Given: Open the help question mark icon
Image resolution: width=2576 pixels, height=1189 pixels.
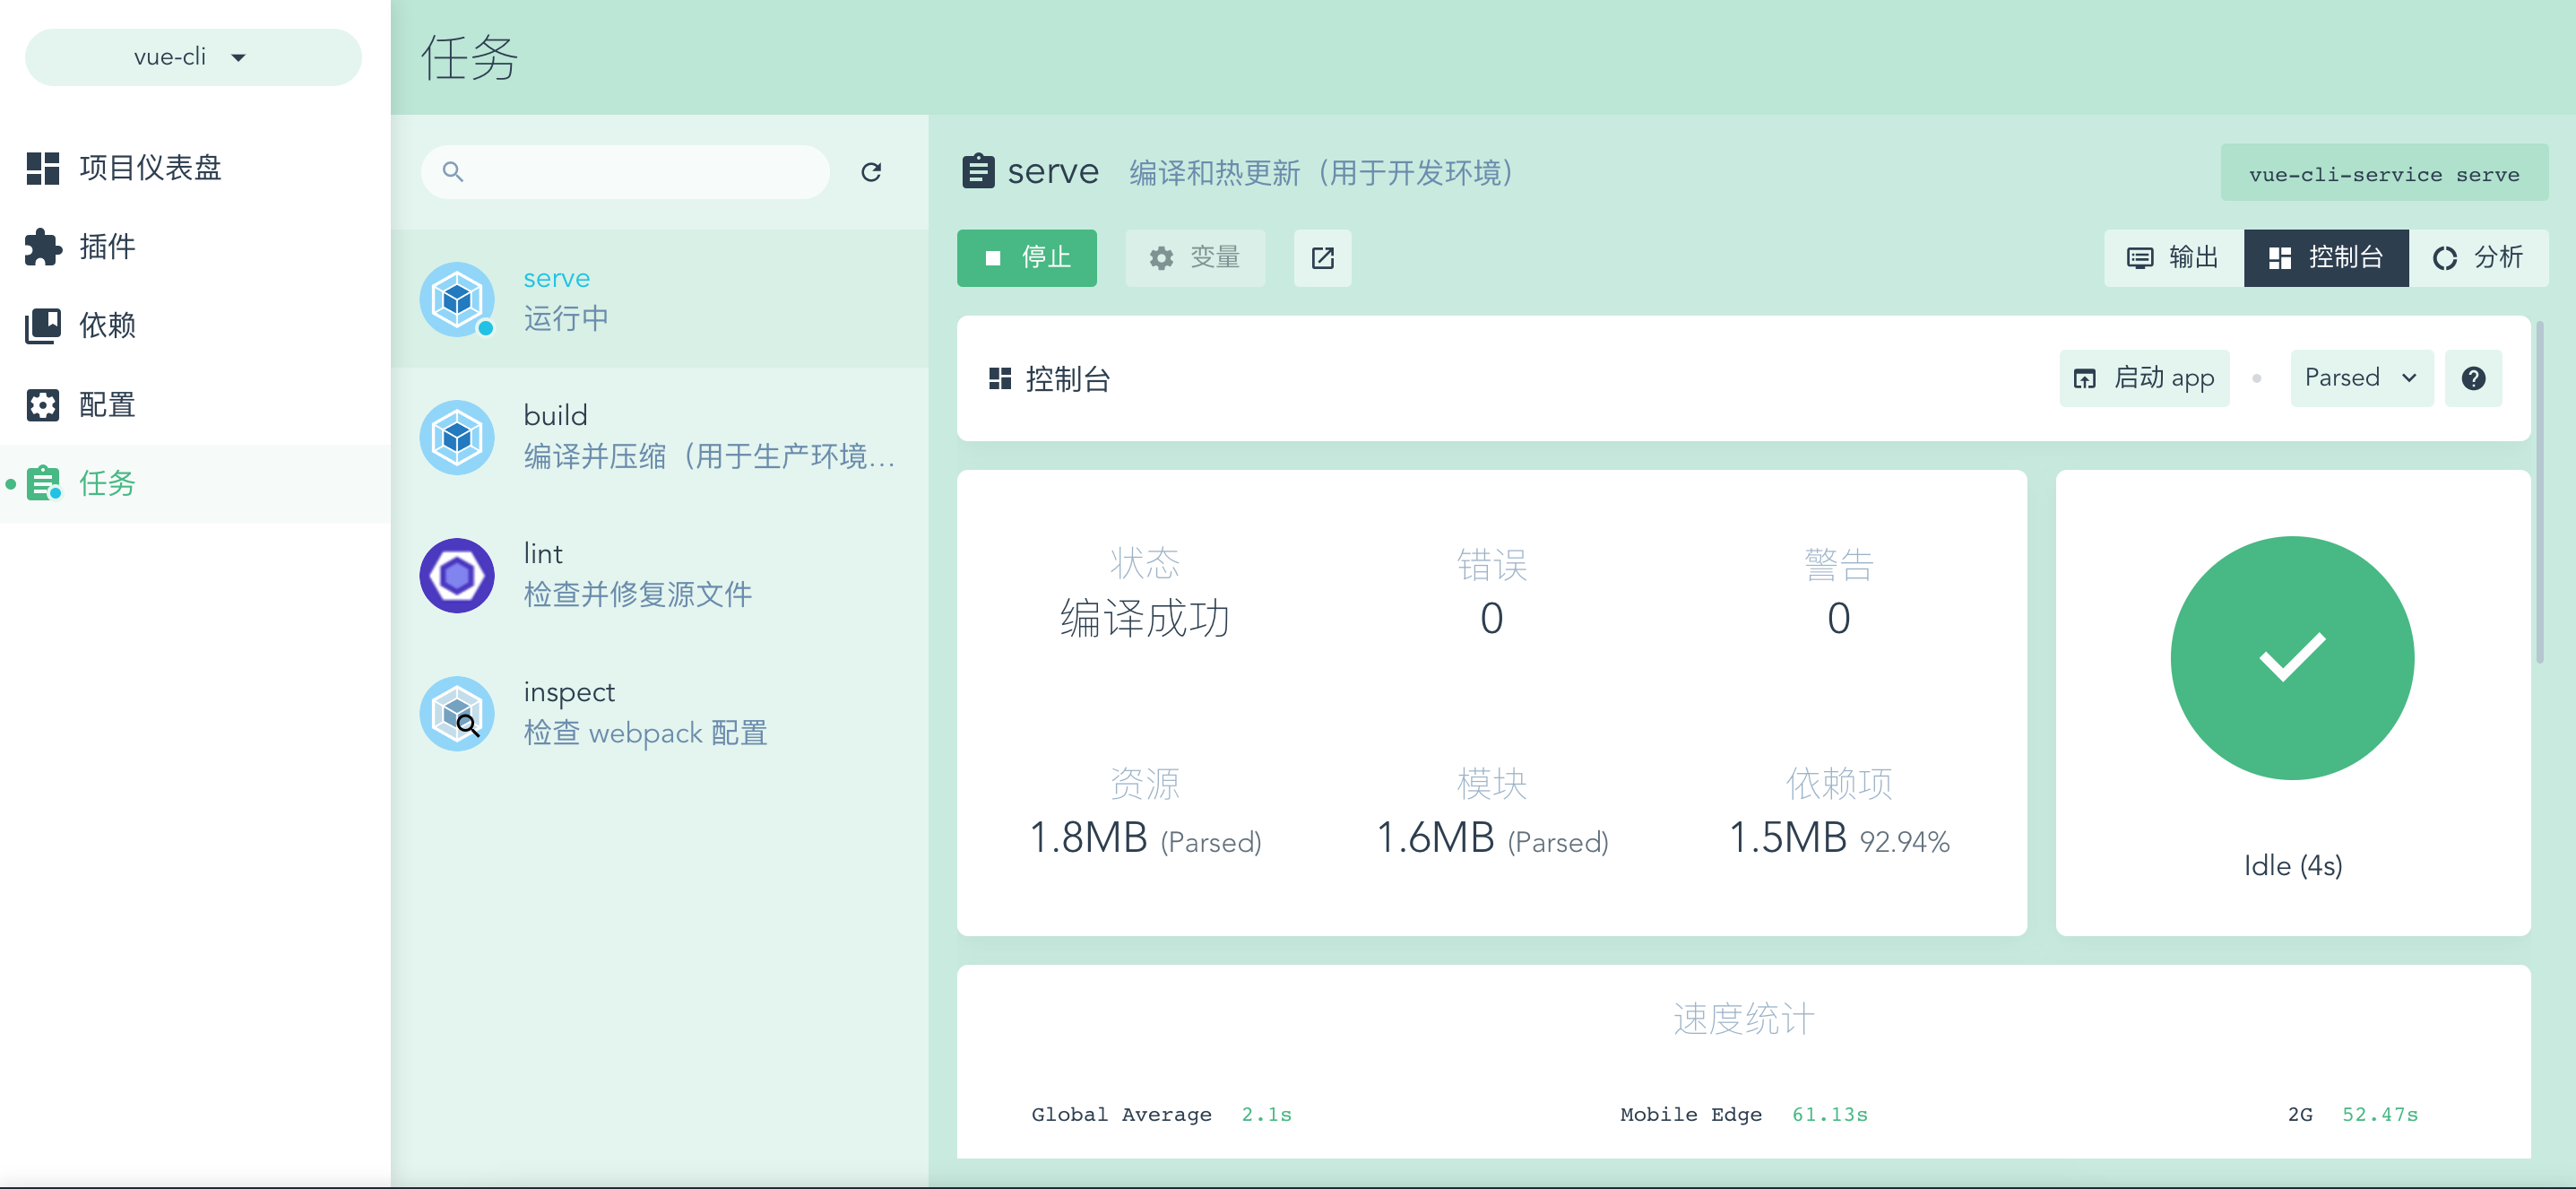Looking at the screenshot, I should [x=2473, y=378].
